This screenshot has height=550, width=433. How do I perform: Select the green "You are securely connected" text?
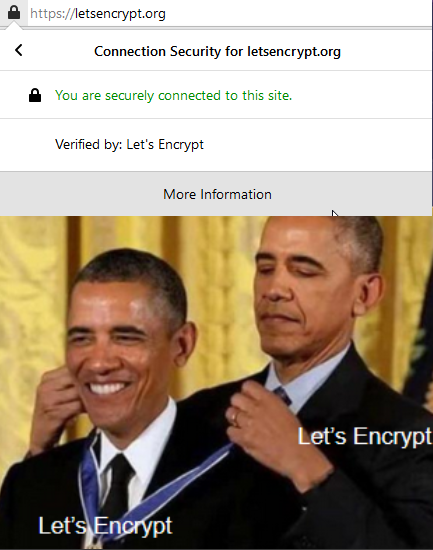[173, 95]
